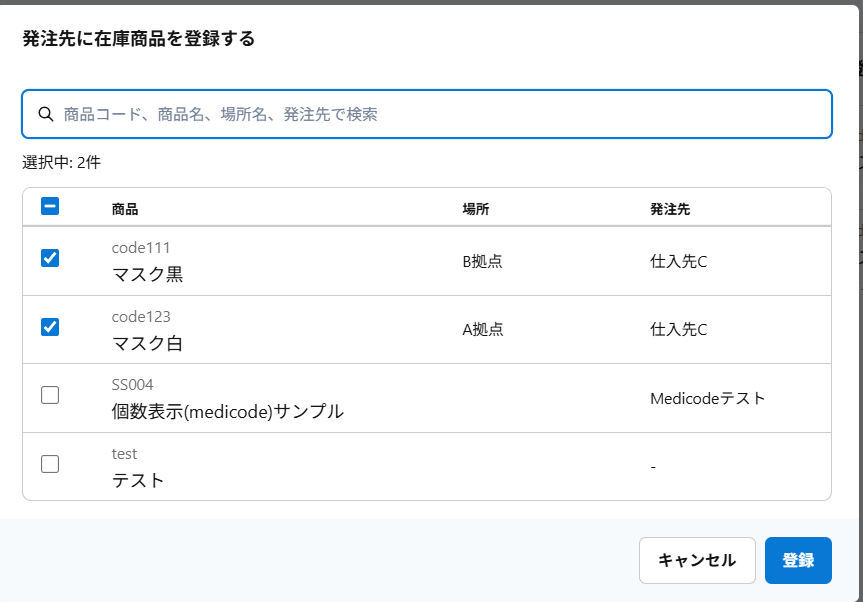Uncheck the マスク白 row checkbox
The image size is (863, 602).
click(x=50, y=327)
